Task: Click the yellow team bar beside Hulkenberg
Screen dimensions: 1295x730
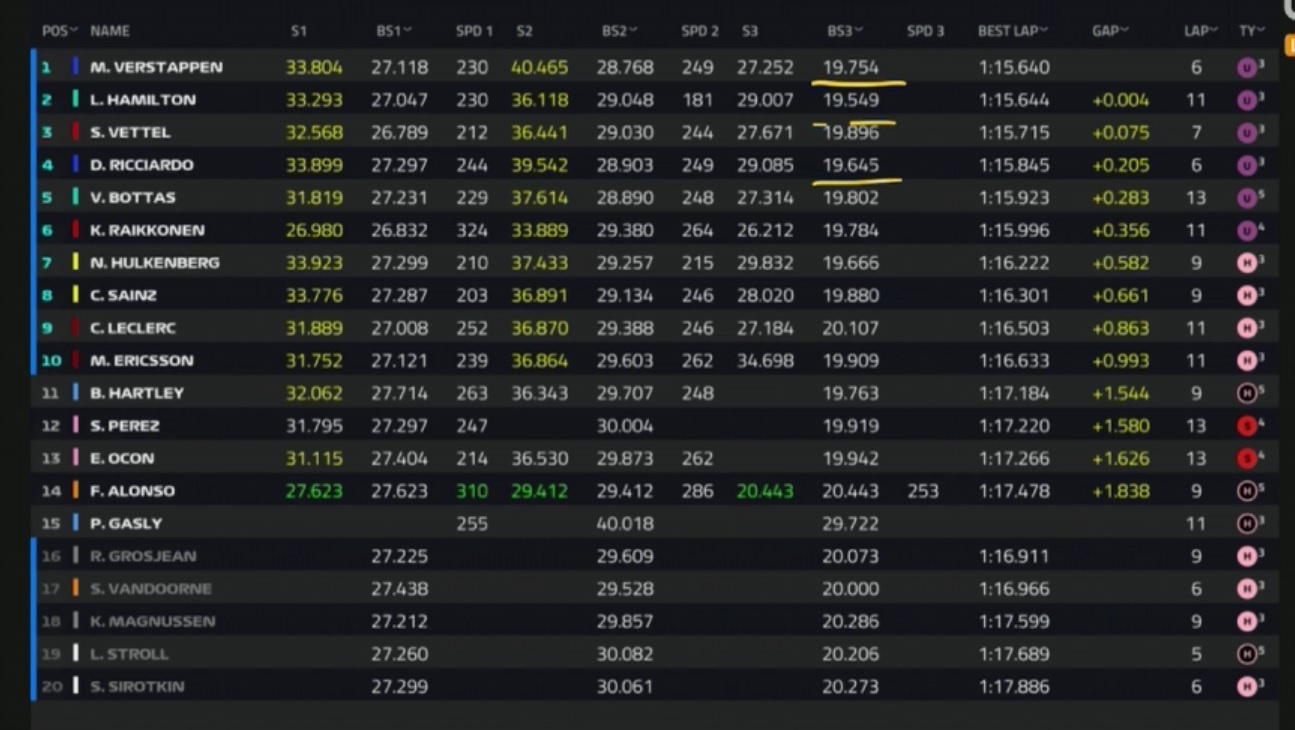Action: coord(75,263)
